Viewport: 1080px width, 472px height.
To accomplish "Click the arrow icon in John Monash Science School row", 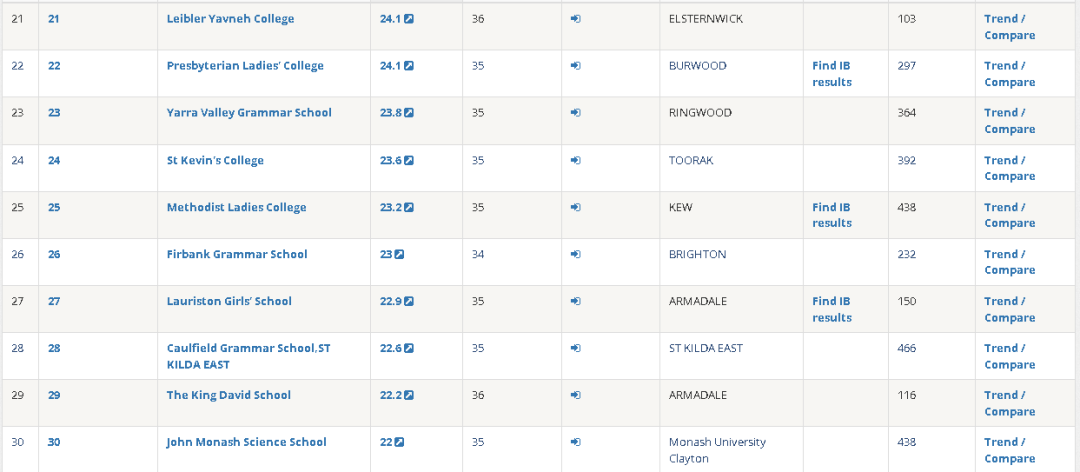I will tap(576, 442).
